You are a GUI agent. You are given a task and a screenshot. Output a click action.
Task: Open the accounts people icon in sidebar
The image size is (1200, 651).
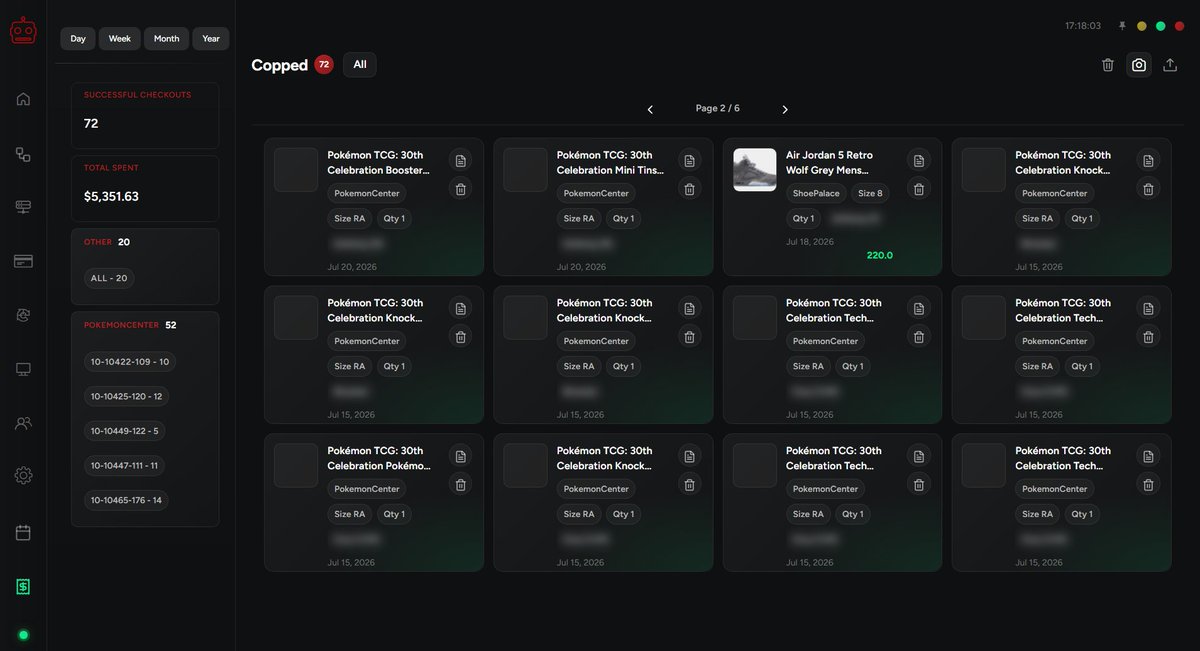pos(23,423)
